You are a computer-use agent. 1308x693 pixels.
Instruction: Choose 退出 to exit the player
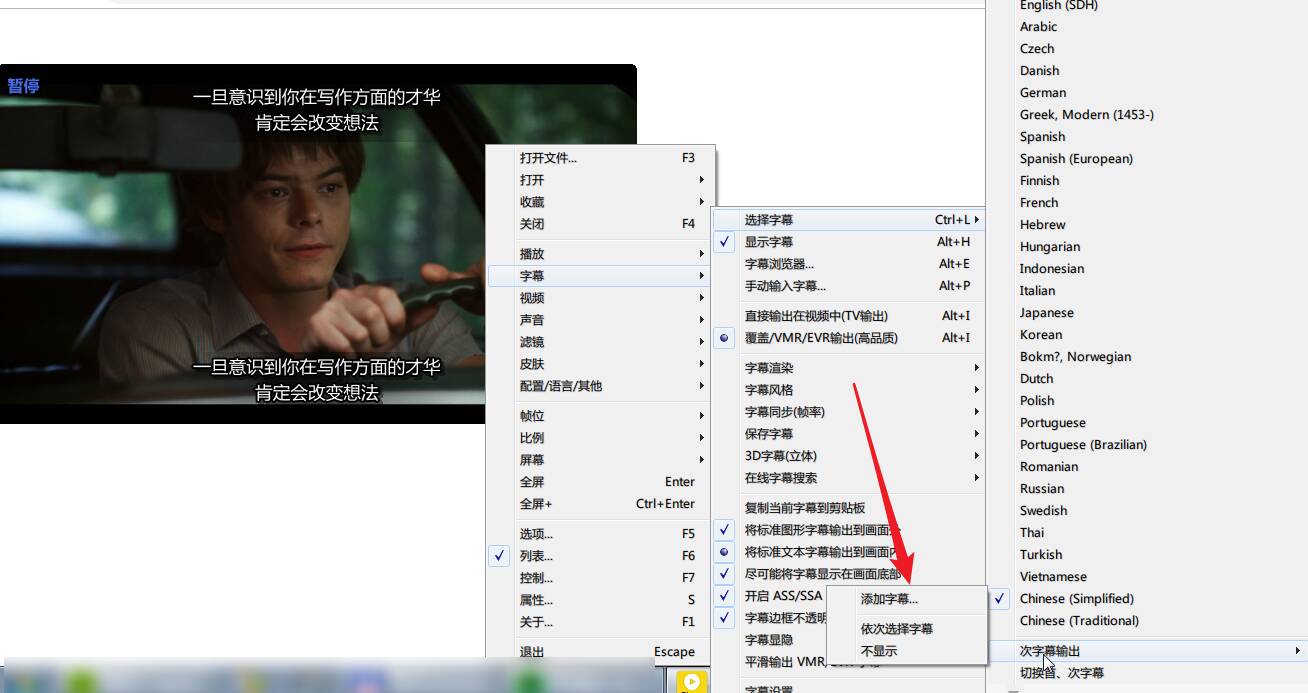[x=532, y=652]
